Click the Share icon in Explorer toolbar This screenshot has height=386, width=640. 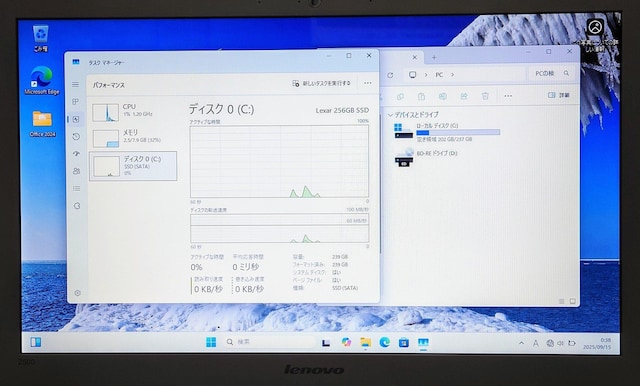(x=464, y=96)
